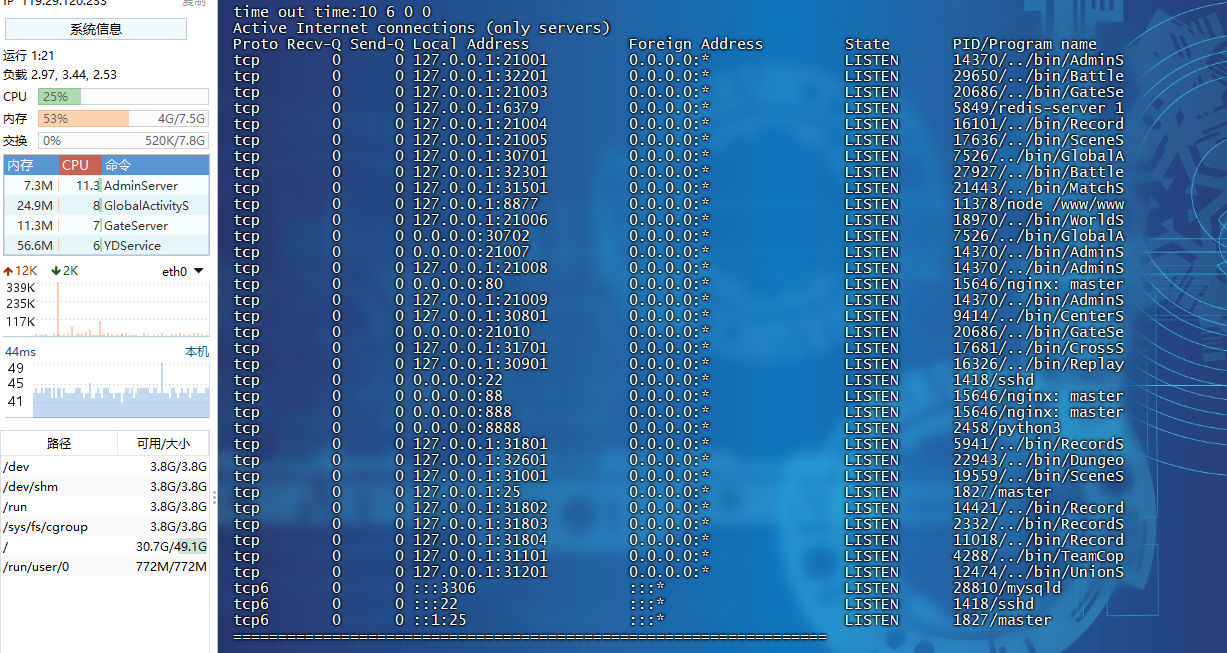Image resolution: width=1227 pixels, height=653 pixels.
Task: Click the download speed 2K indicator
Action: pos(64,271)
